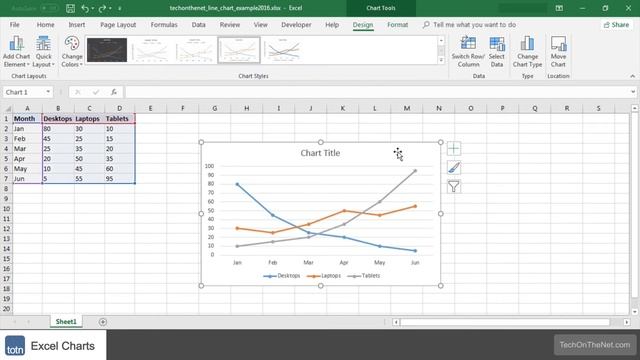Screen dimensions: 640x360
Task: Select the highlighted fourth chart style
Action: click(x=239, y=50)
